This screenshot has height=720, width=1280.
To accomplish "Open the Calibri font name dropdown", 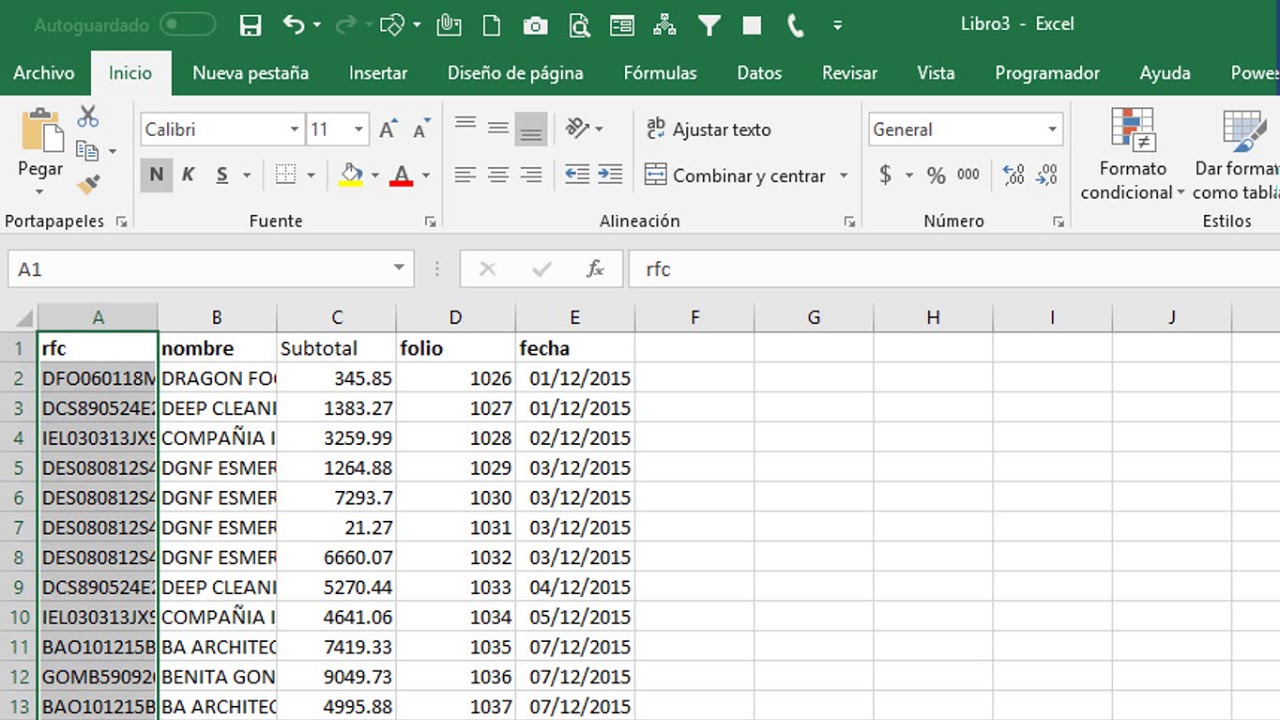I will tap(294, 130).
